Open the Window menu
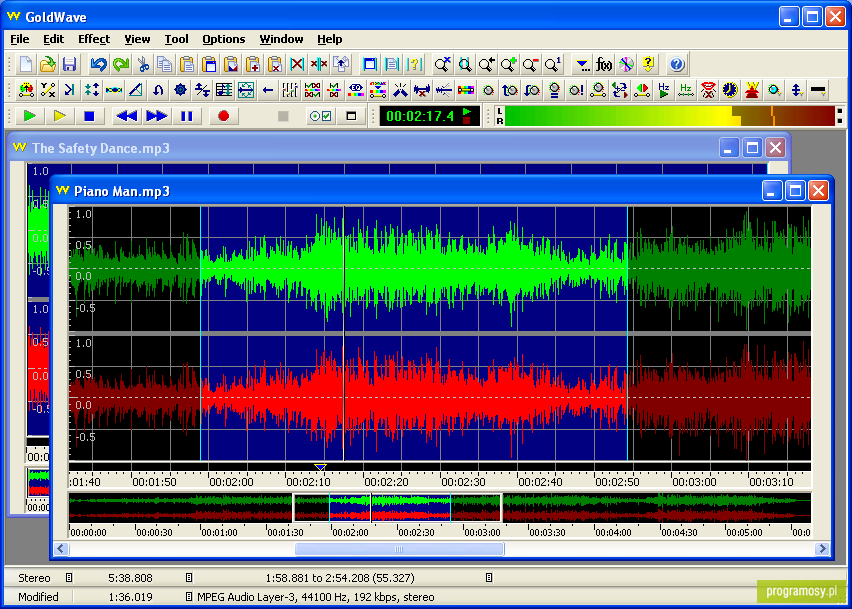Image resolution: width=852 pixels, height=609 pixels. point(281,39)
